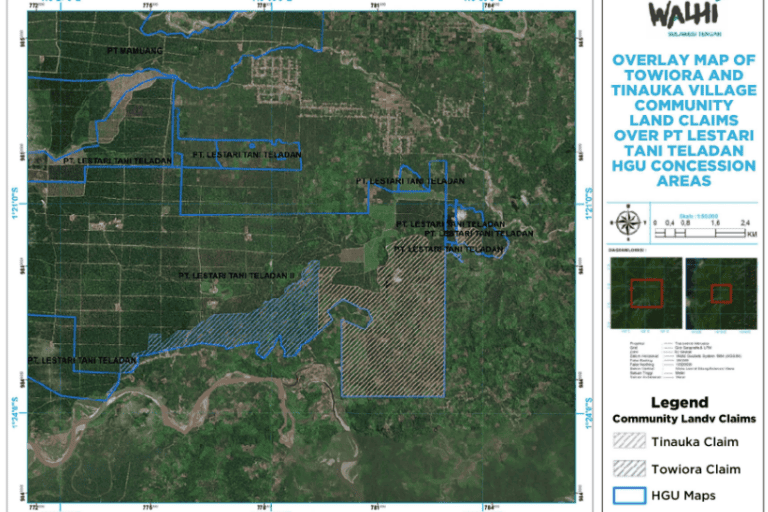This screenshot has height=512, width=768.
Task: Click the PT Lestari Tani Teladan II label
Action: pos(238,274)
